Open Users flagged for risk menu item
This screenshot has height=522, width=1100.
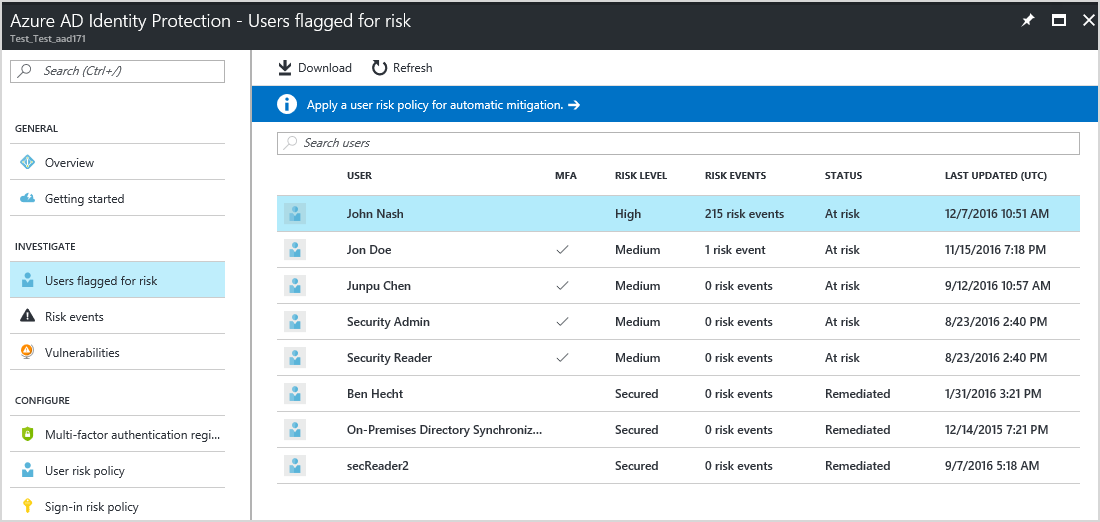tap(101, 281)
